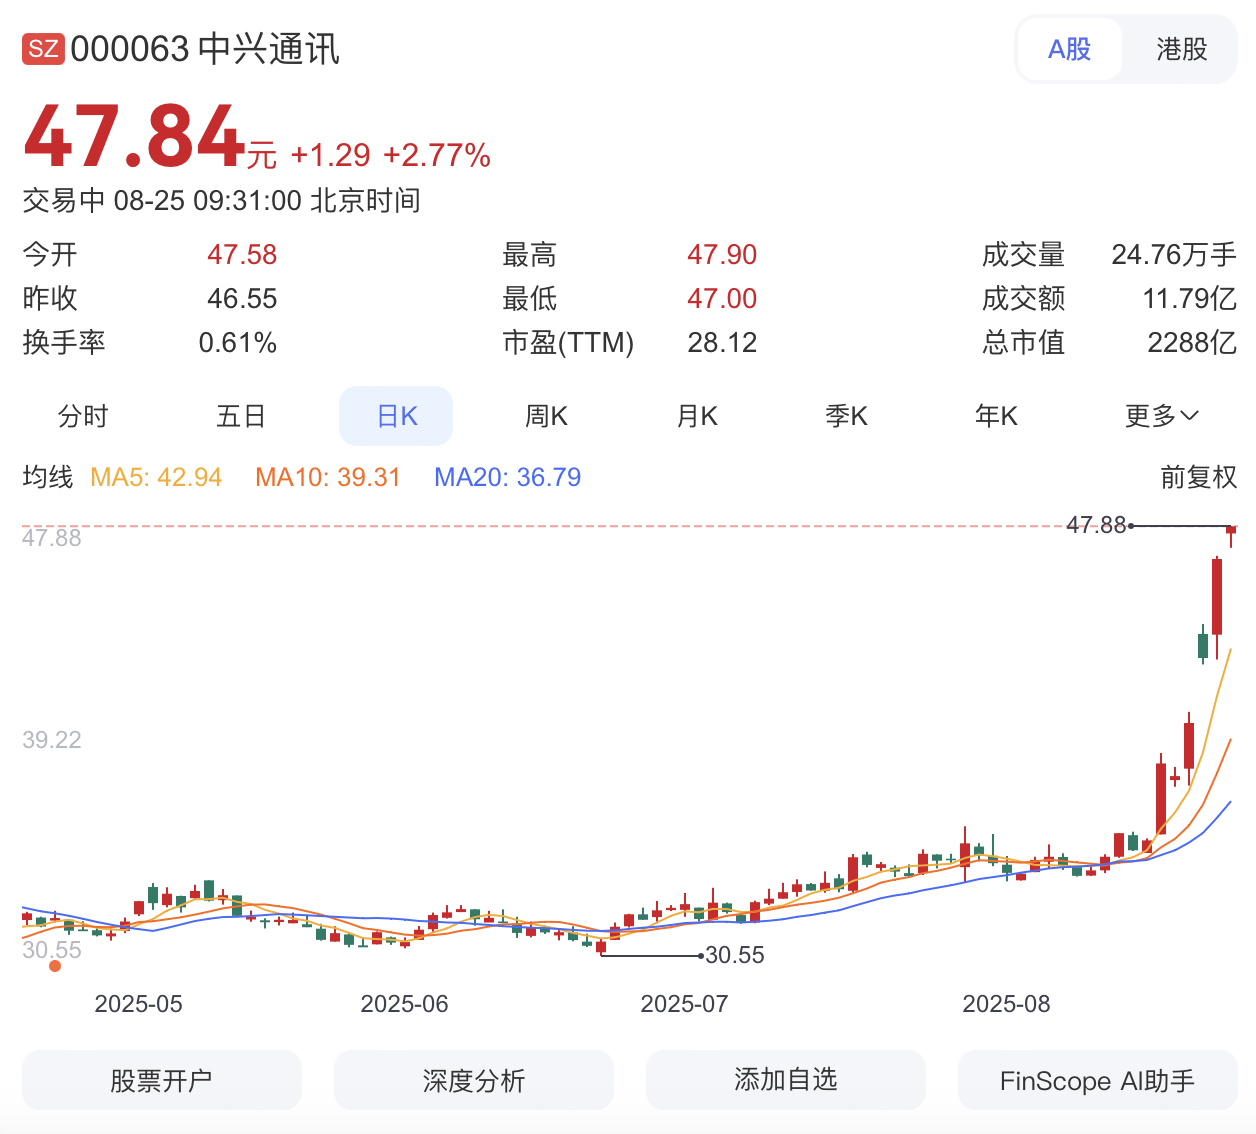Click the 今开 value 47.58

pos(242,255)
